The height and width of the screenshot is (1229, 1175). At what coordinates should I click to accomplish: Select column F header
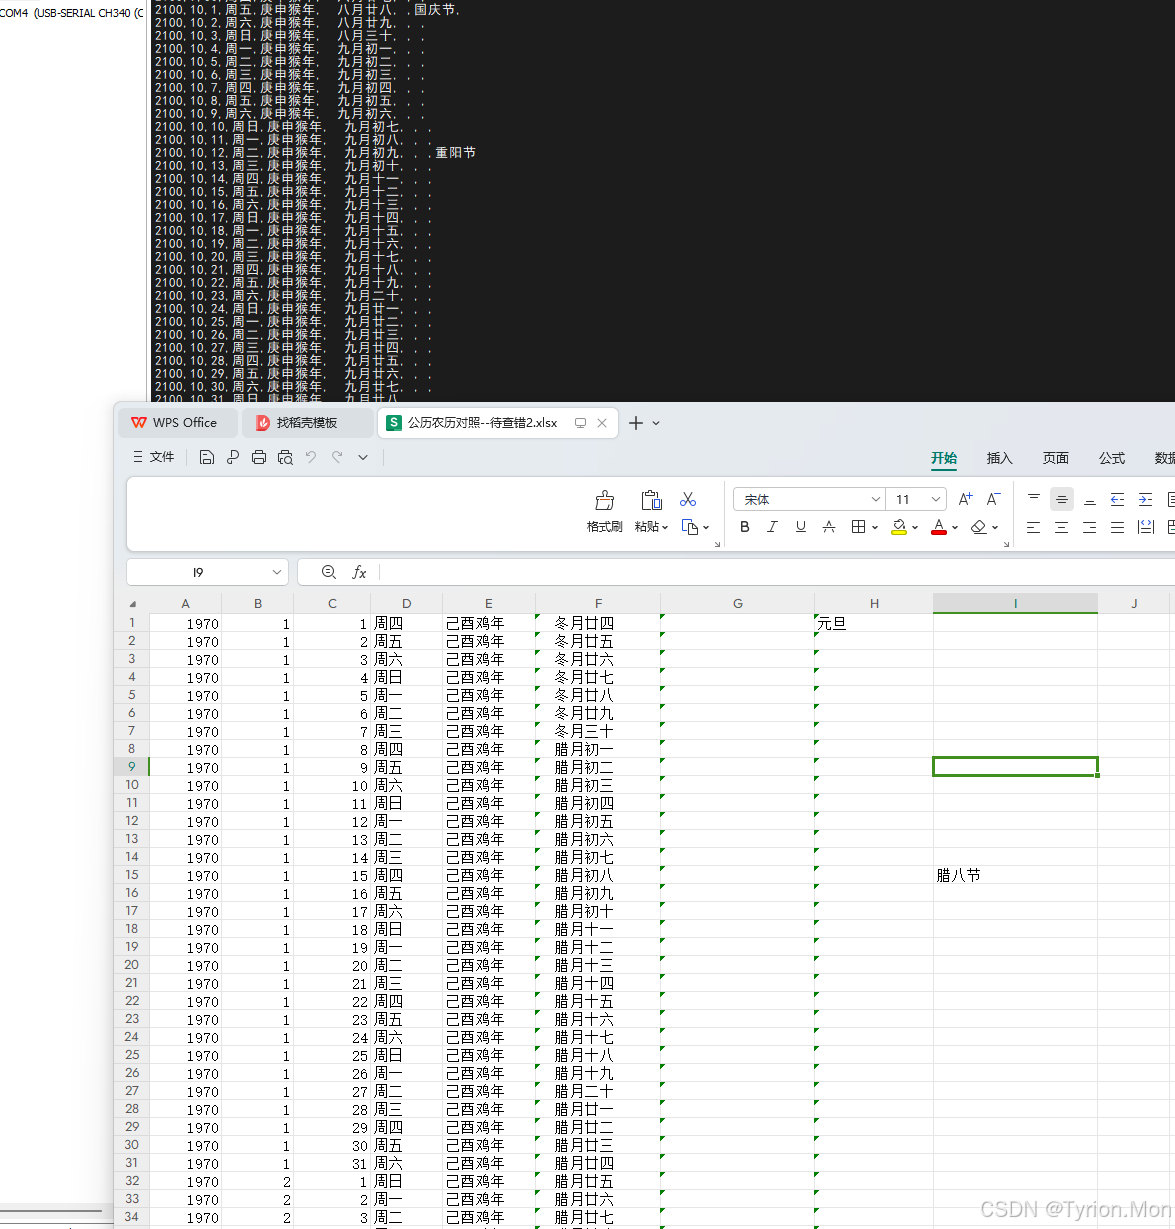(598, 603)
